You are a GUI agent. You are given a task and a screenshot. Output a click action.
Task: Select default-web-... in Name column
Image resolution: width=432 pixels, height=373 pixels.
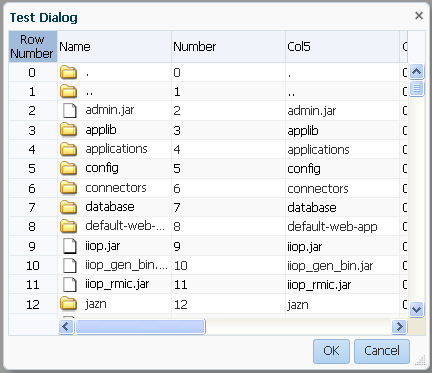pos(125,226)
